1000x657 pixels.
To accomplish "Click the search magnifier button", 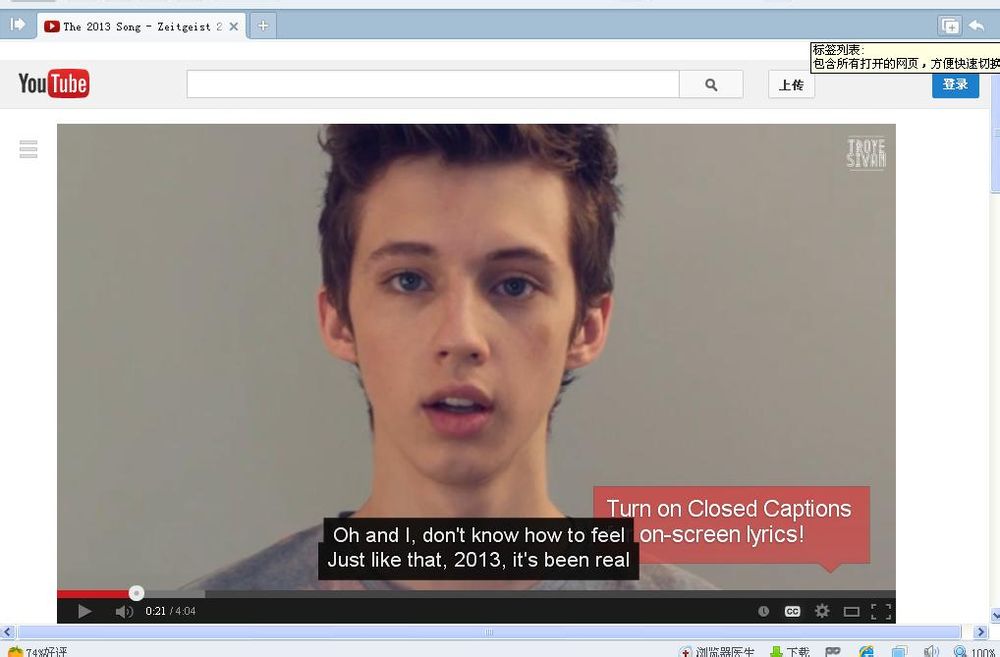I will [x=711, y=84].
